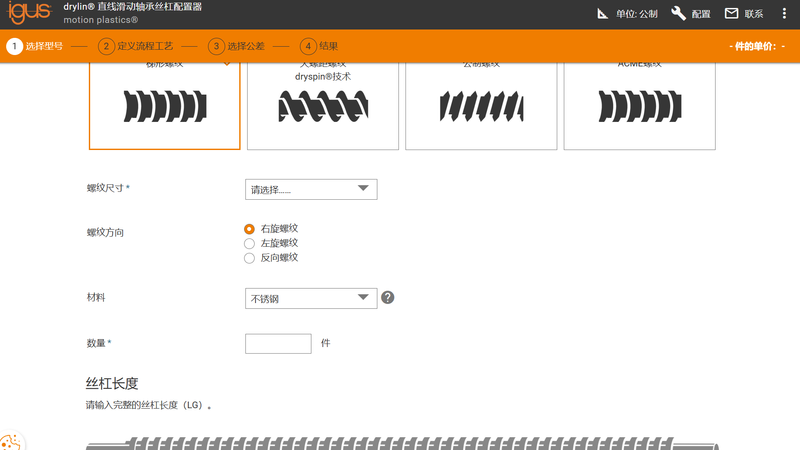Screen dimensions: 800x450
Task: Open the contact envelope icon
Action: (x=731, y=13)
